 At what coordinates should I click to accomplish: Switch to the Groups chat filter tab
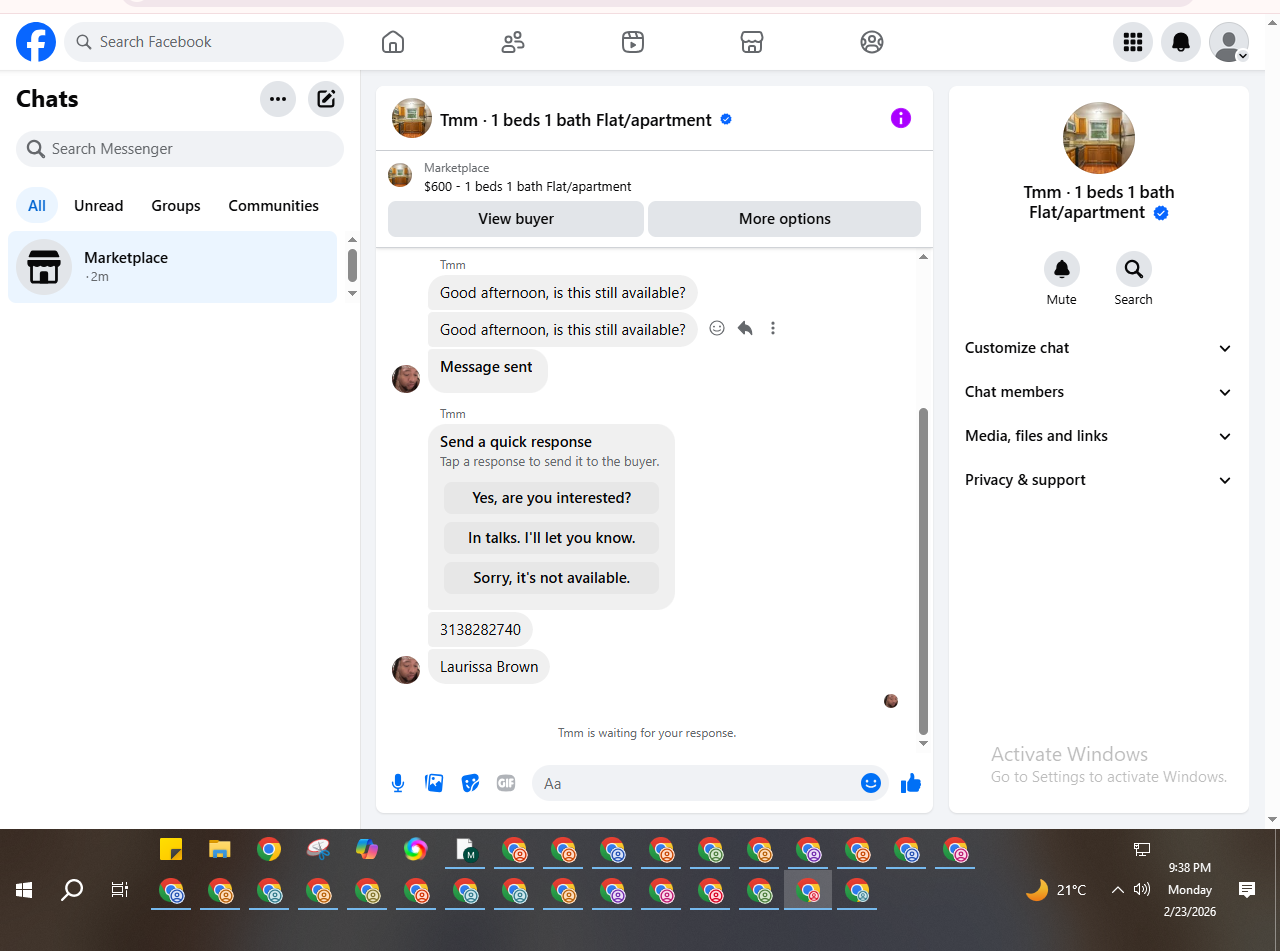[176, 205]
